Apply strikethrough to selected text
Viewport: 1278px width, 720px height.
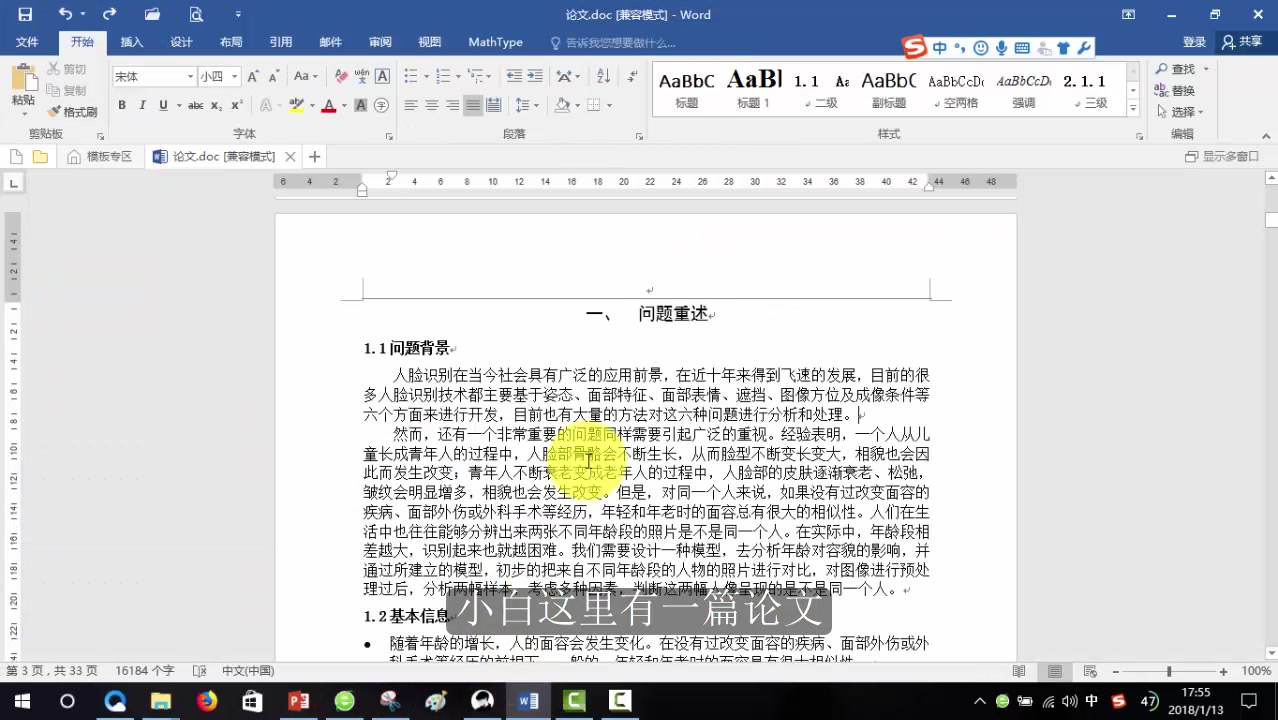(x=197, y=104)
